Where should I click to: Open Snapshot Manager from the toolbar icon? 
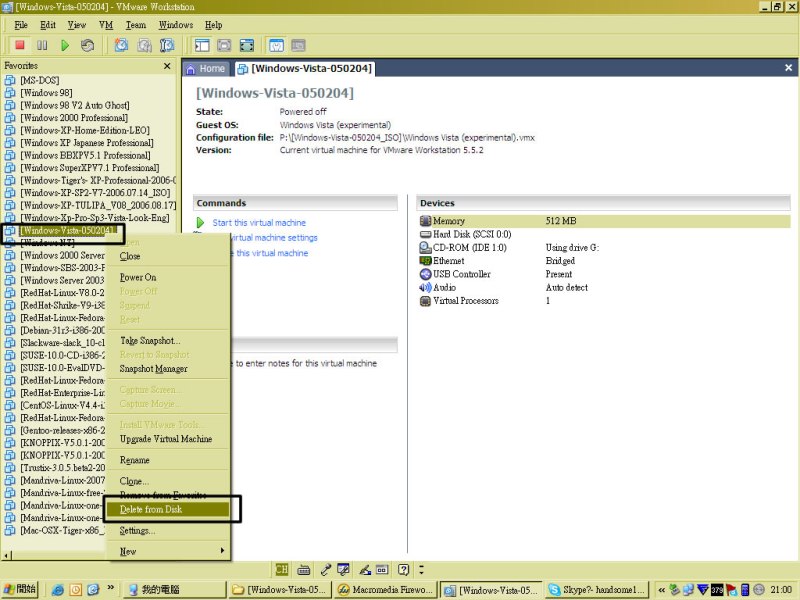167,45
